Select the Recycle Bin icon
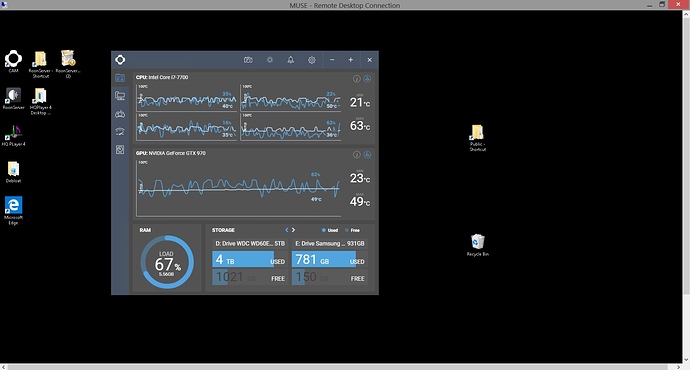 [x=477, y=245]
